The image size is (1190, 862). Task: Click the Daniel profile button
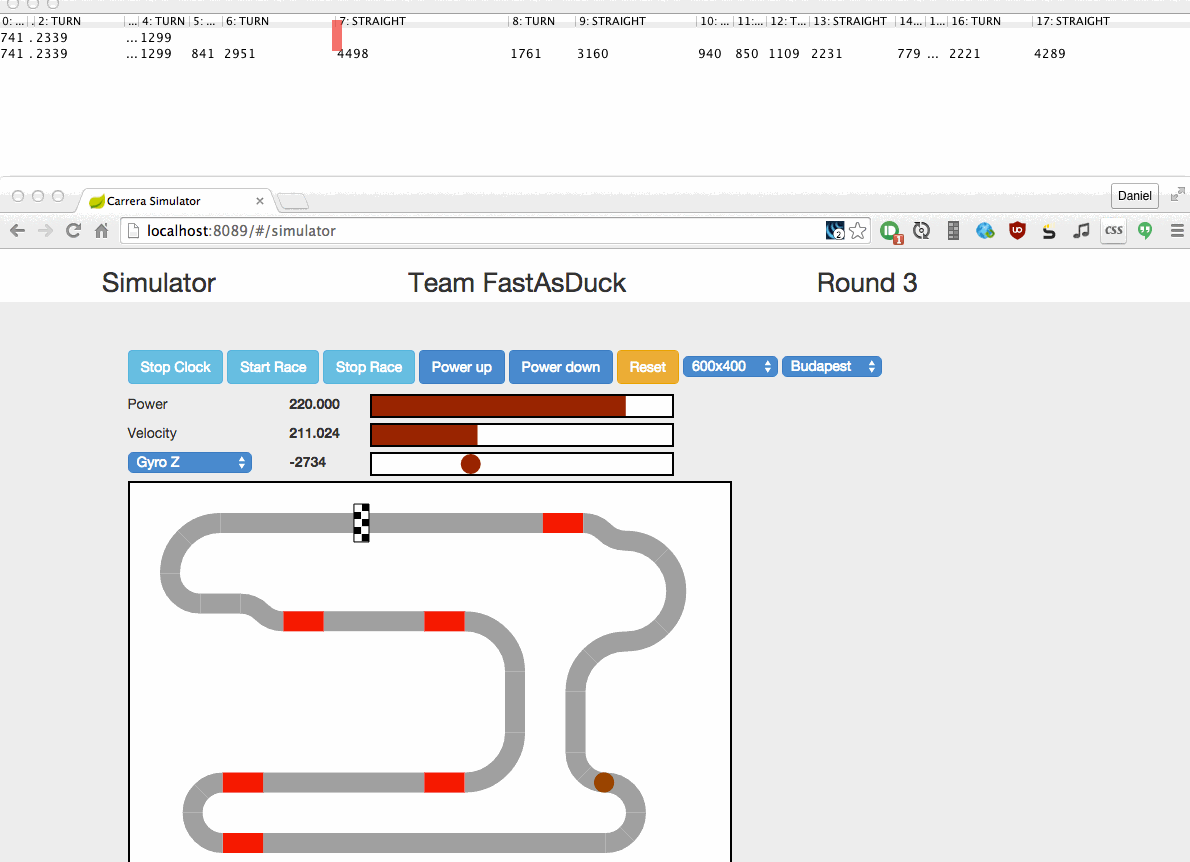coord(1135,196)
